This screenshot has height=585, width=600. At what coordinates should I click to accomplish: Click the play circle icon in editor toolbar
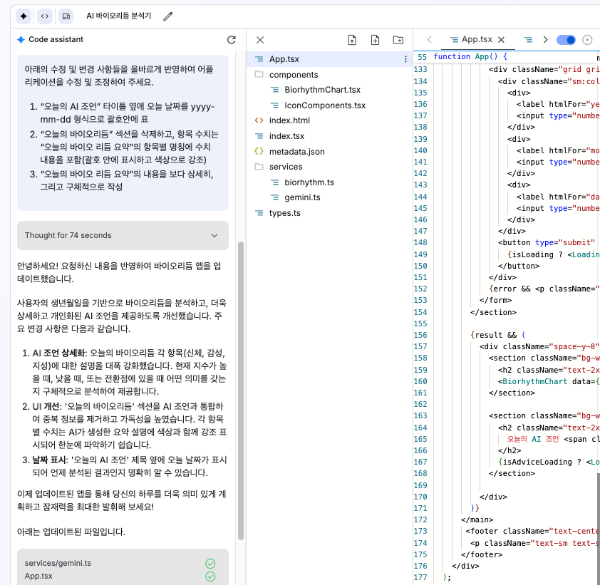(587, 40)
